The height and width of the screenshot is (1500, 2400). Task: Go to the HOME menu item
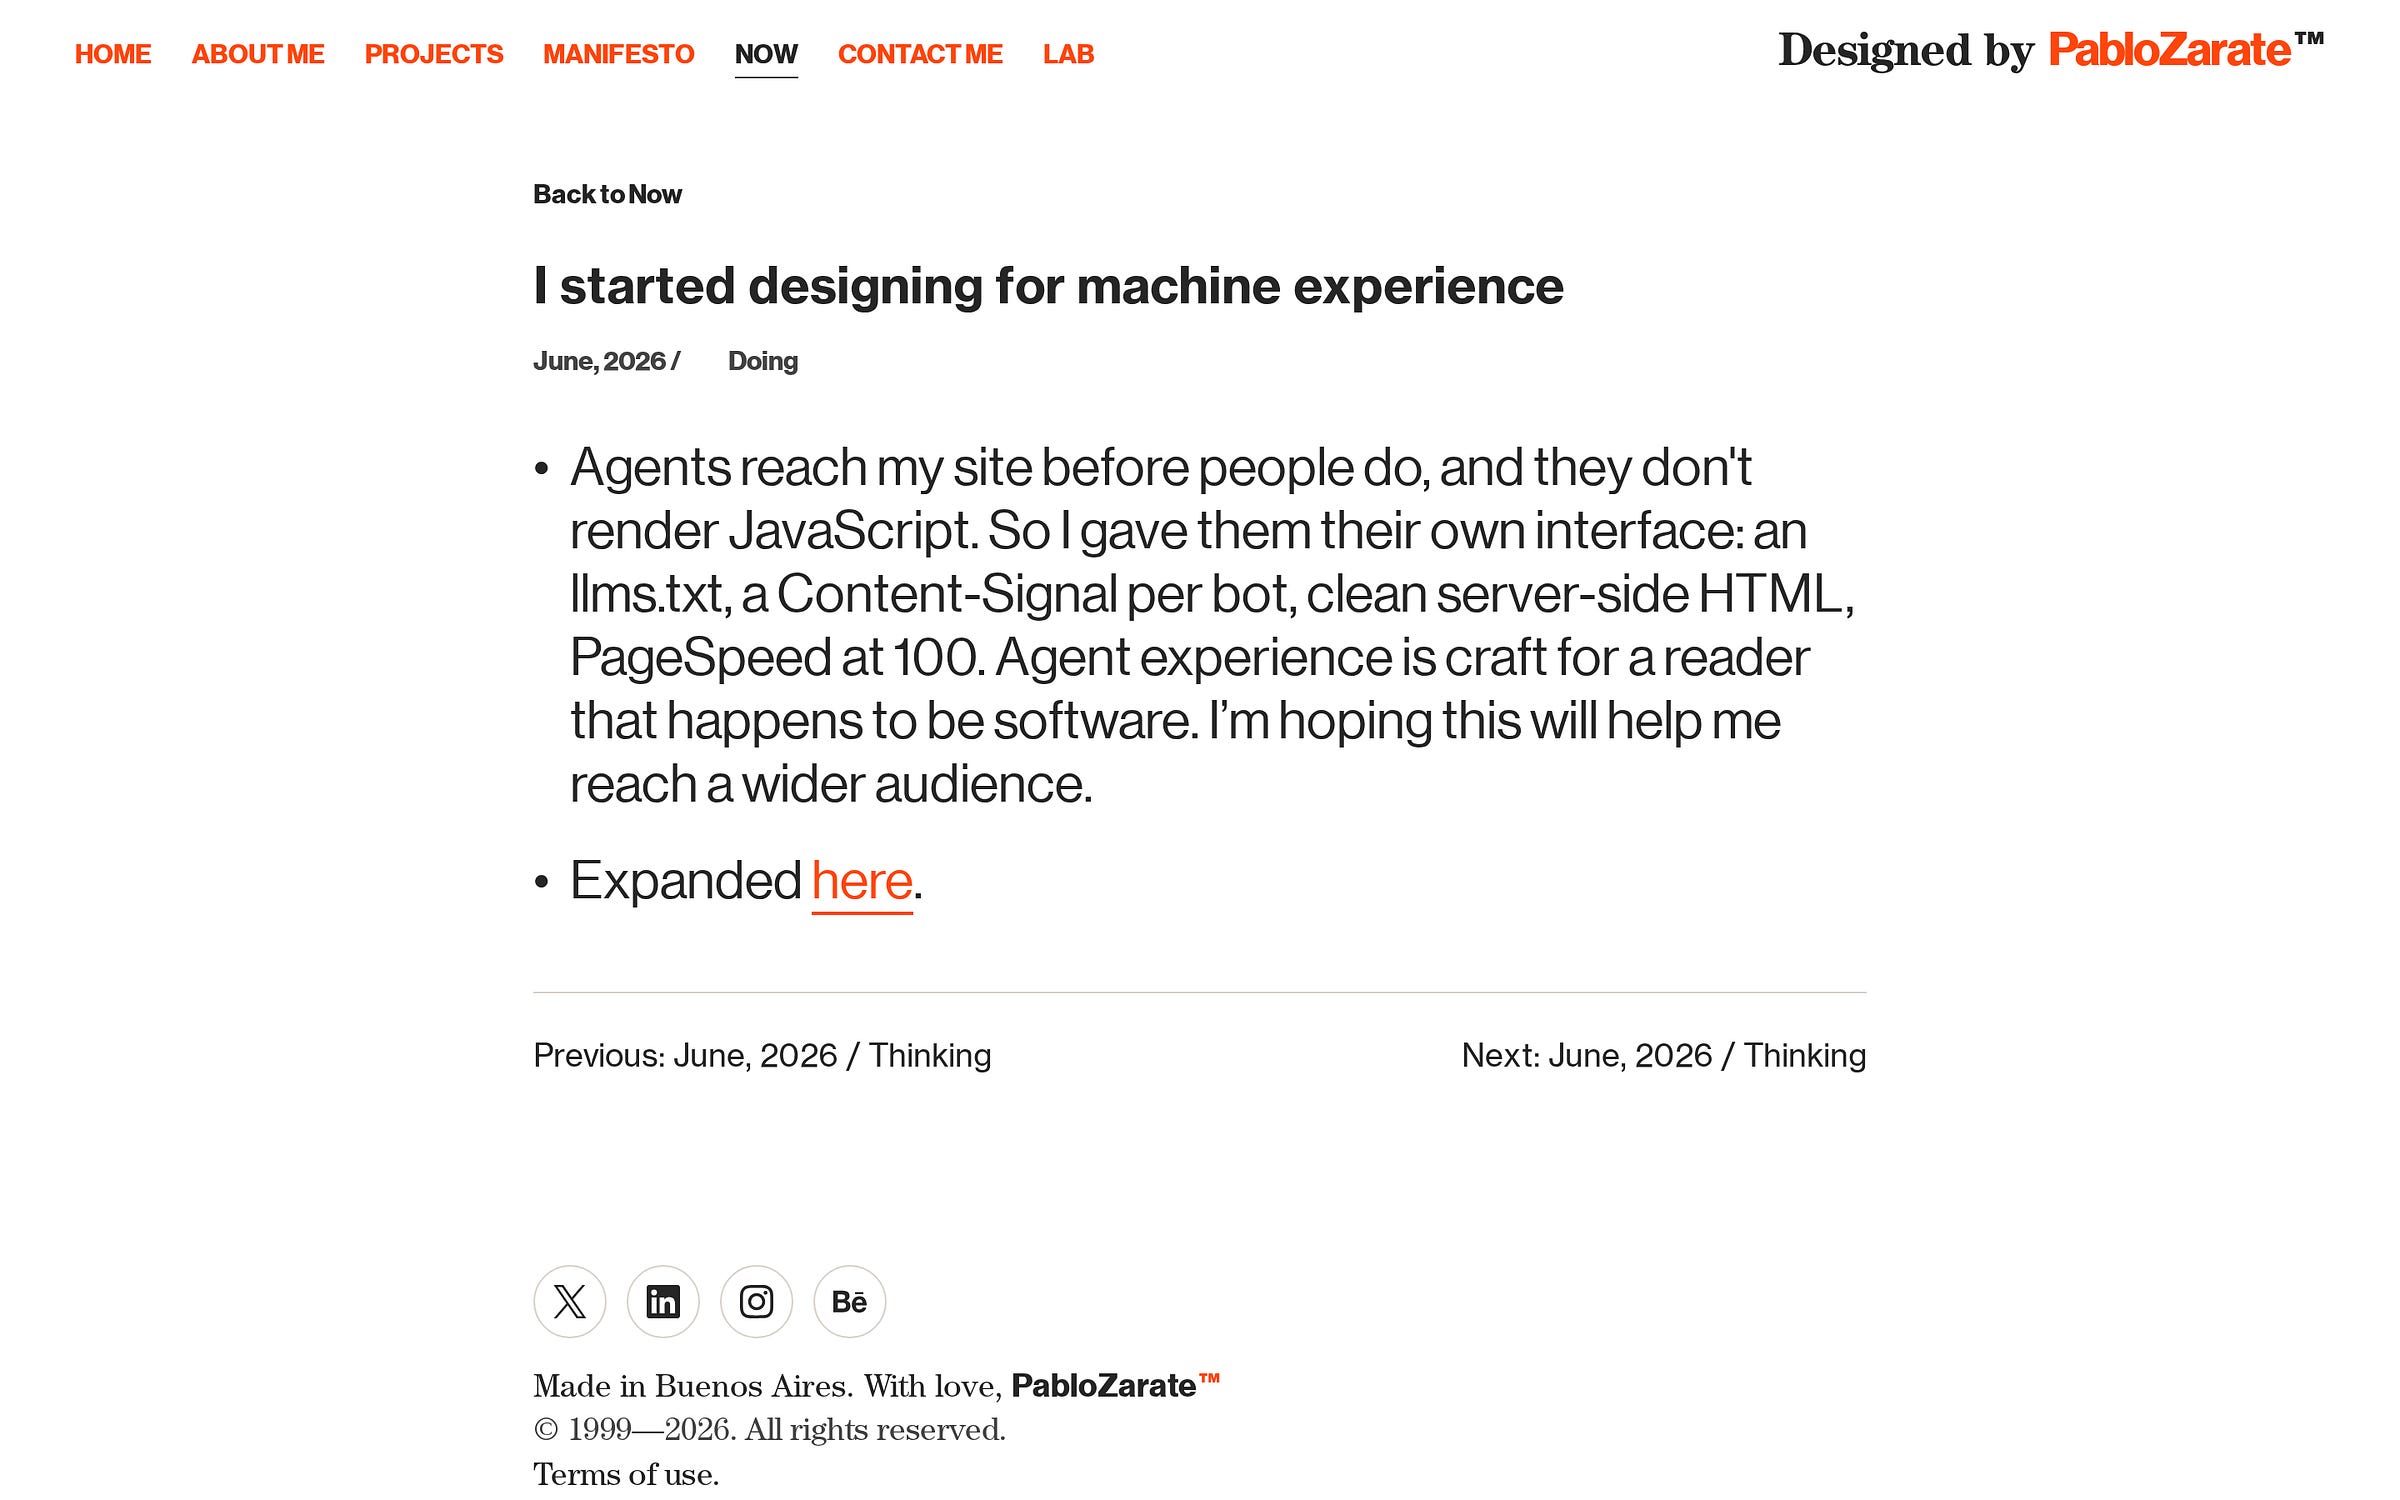tap(113, 54)
